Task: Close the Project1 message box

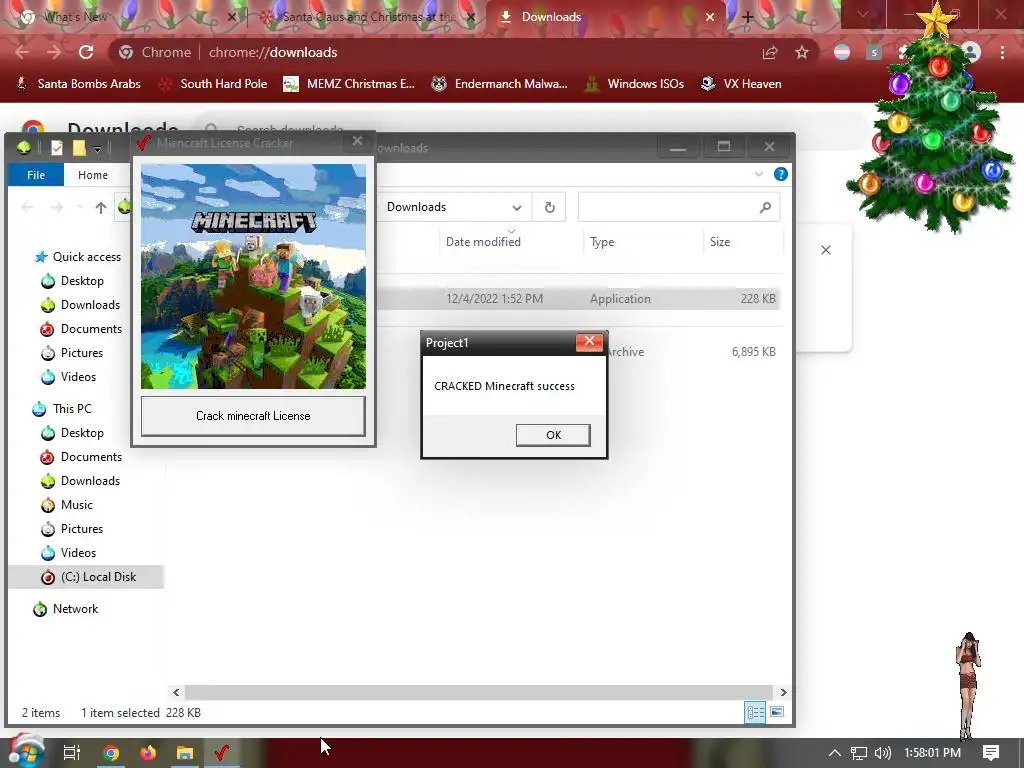Action: point(589,342)
